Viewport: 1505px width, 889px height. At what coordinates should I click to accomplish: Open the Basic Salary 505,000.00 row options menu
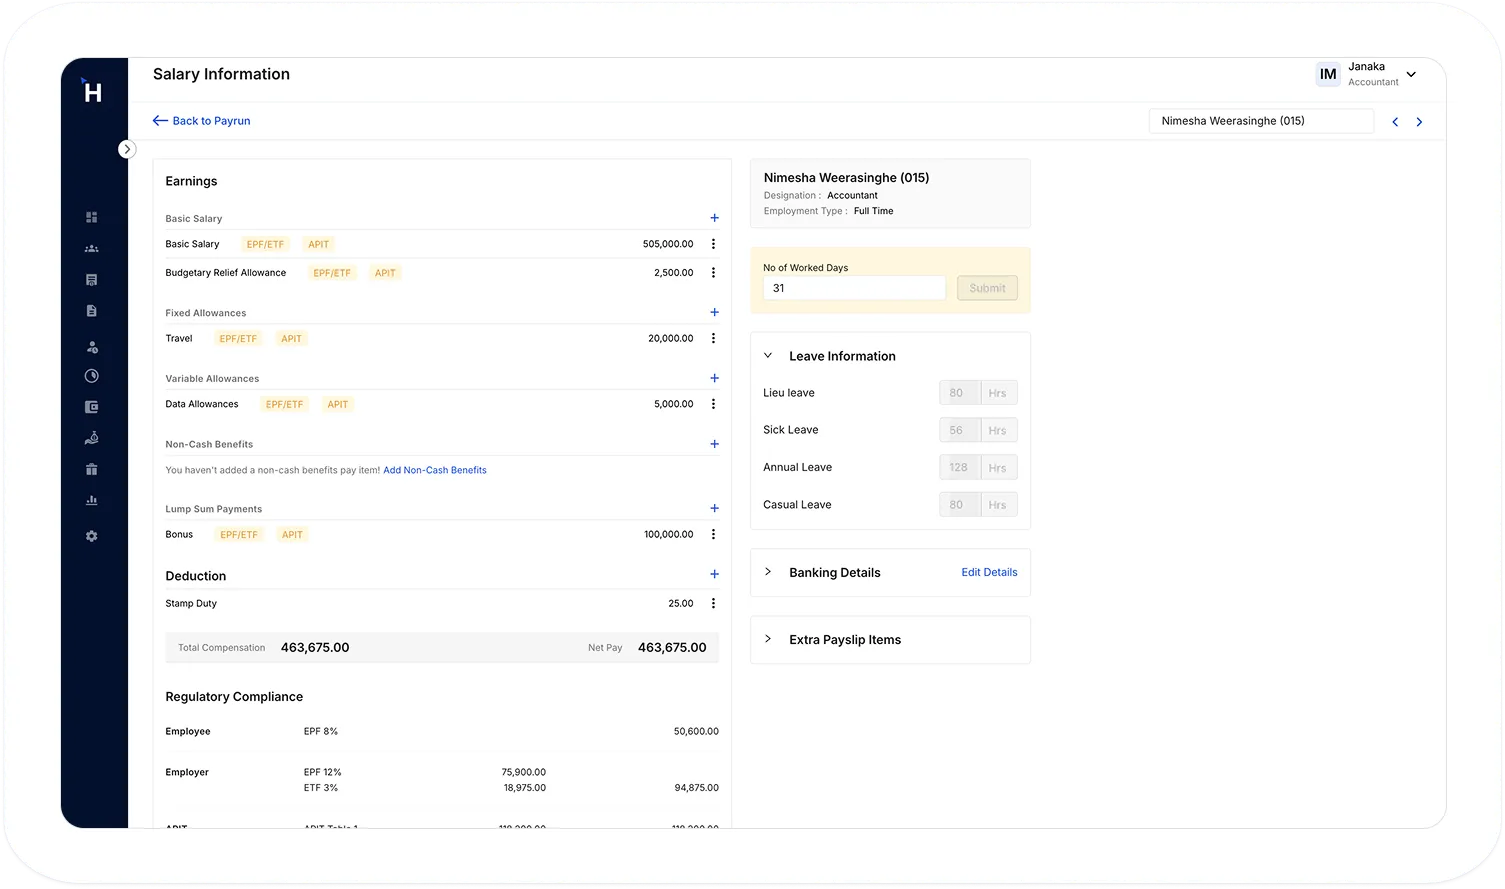713,244
